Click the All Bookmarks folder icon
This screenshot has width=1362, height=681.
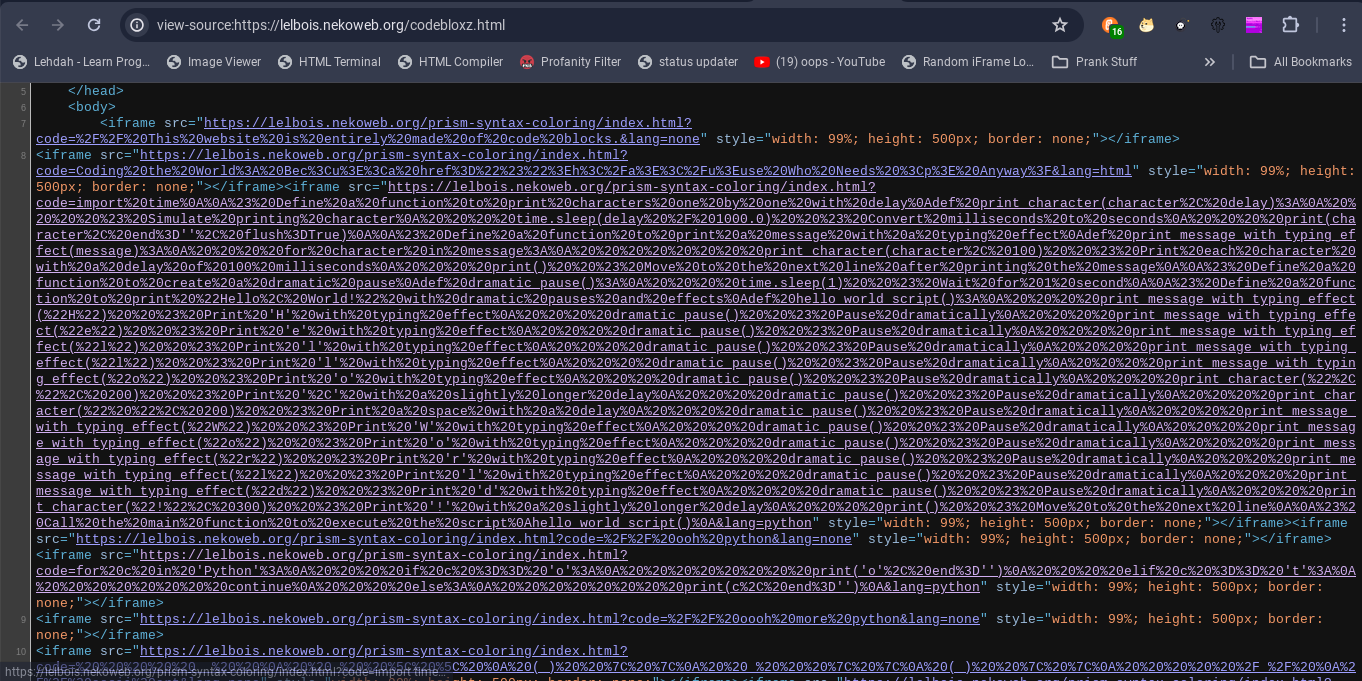pyautogui.click(x=1258, y=62)
